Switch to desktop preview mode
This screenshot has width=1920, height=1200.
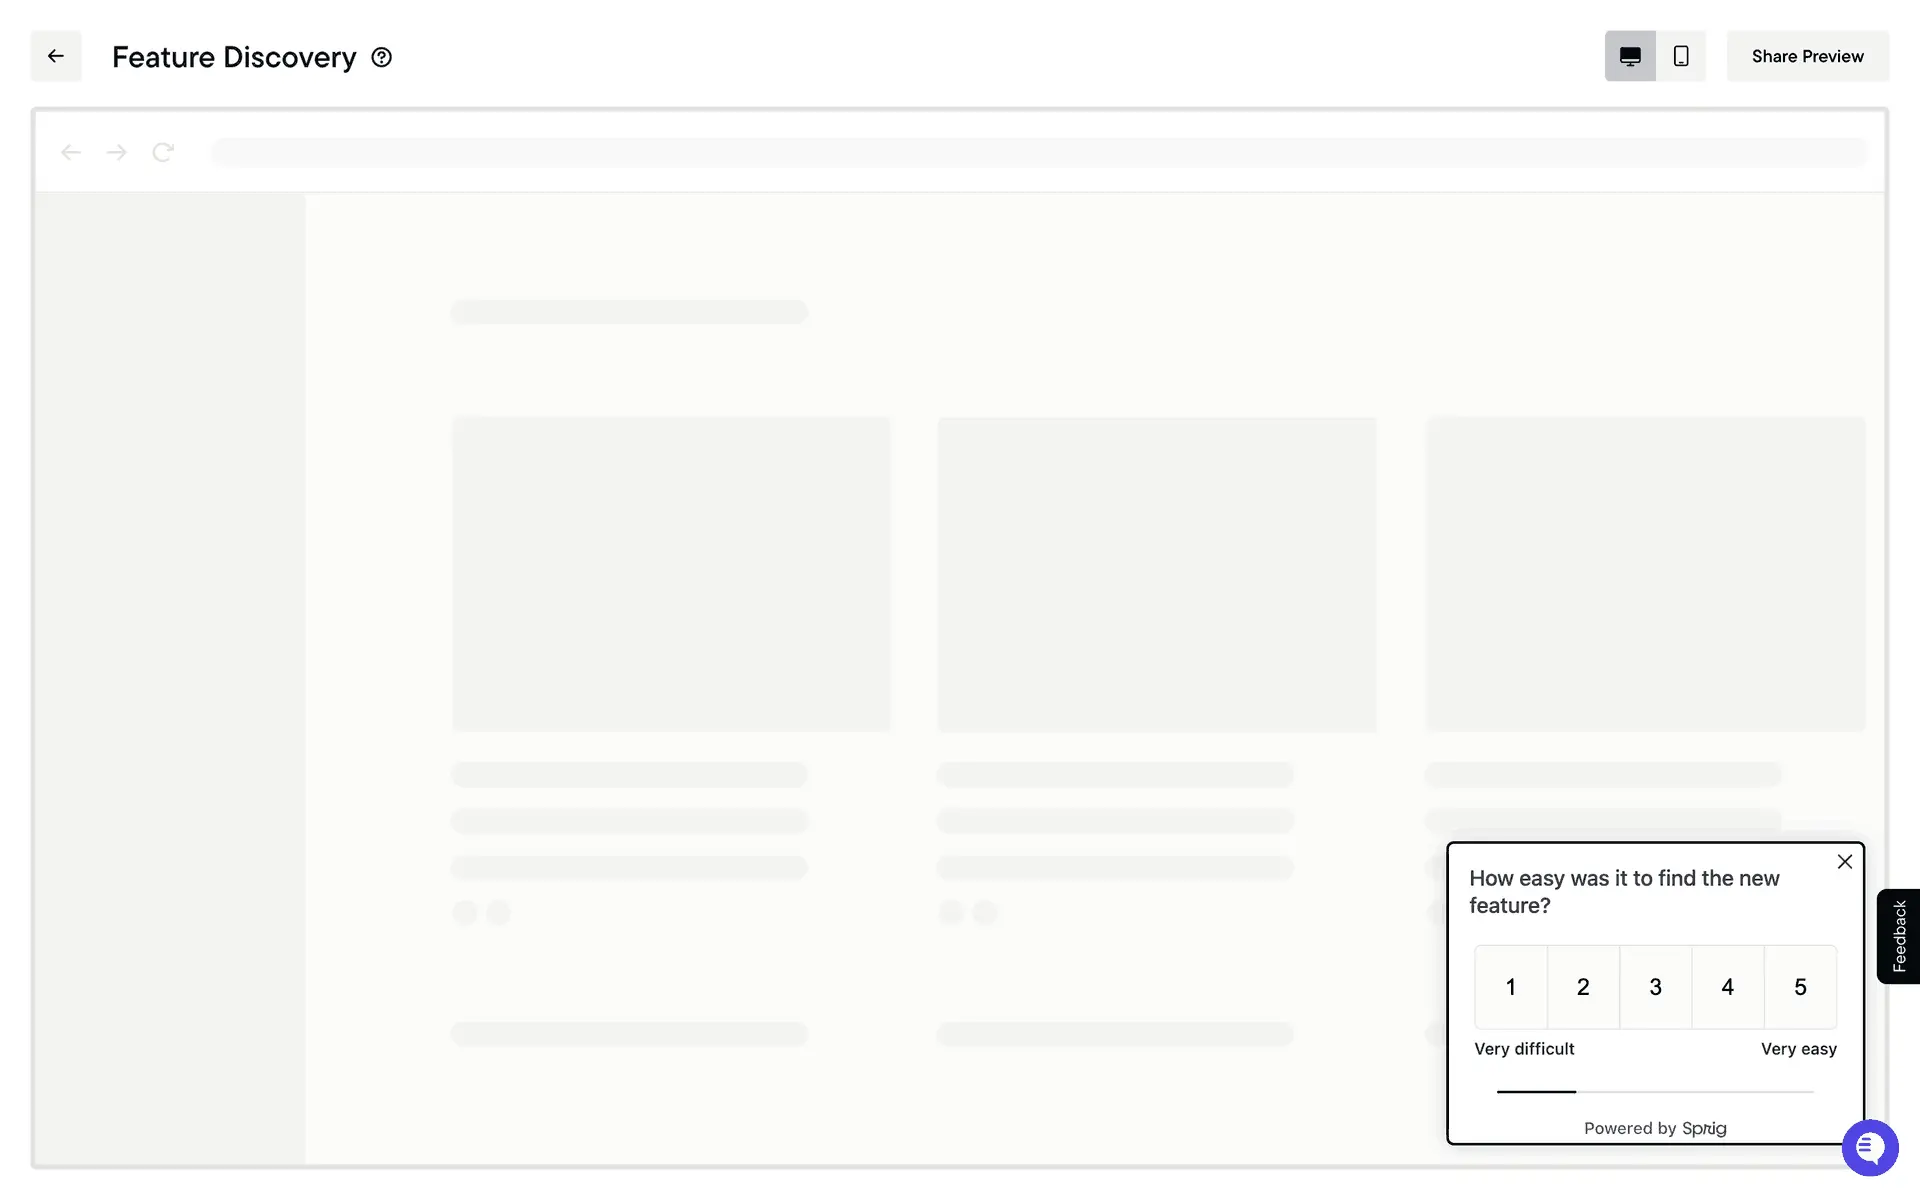pos(1630,56)
